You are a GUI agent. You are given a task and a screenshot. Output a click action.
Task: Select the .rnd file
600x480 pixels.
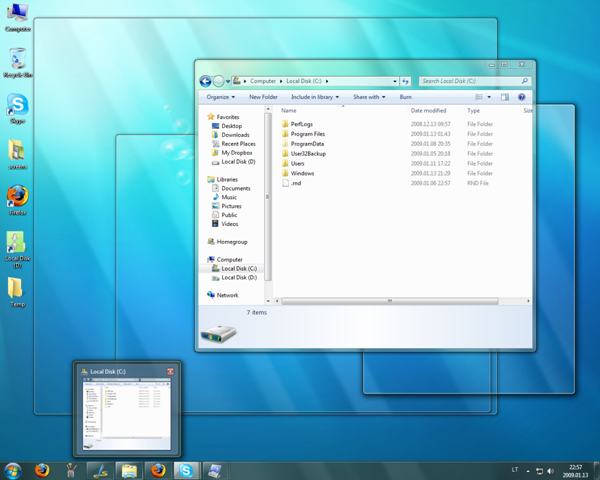tap(292, 183)
